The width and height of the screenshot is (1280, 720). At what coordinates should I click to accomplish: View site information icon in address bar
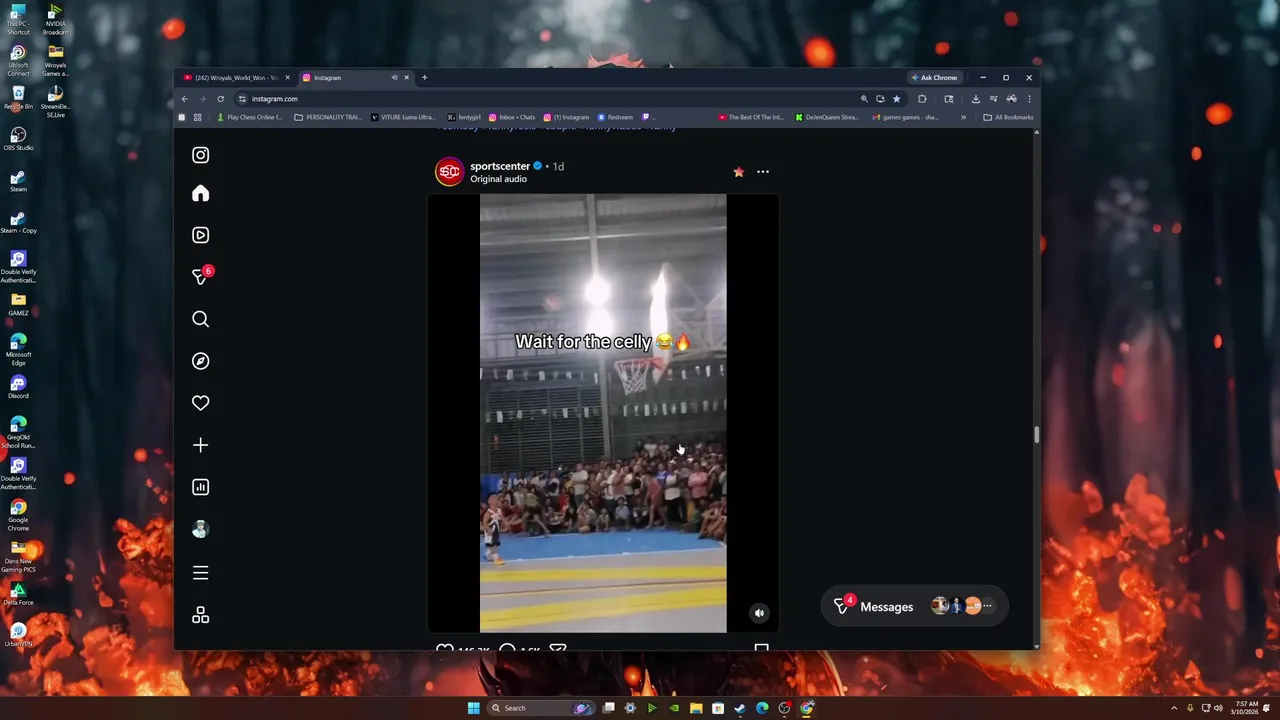tap(242, 99)
